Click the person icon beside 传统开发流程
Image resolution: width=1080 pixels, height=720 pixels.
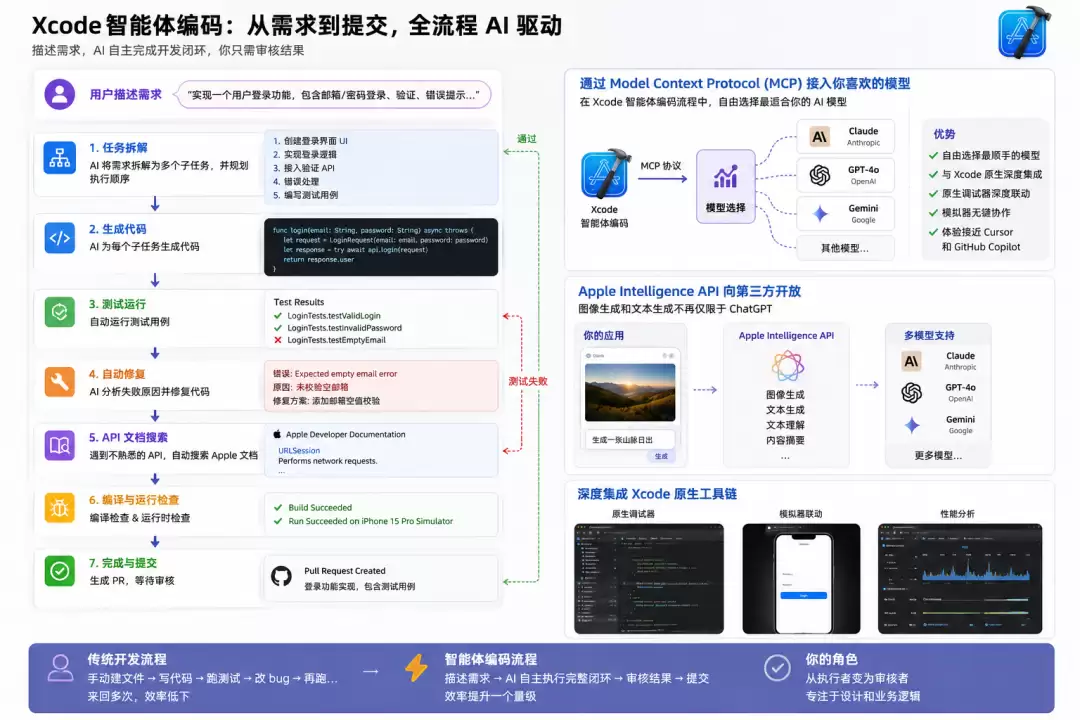61,668
